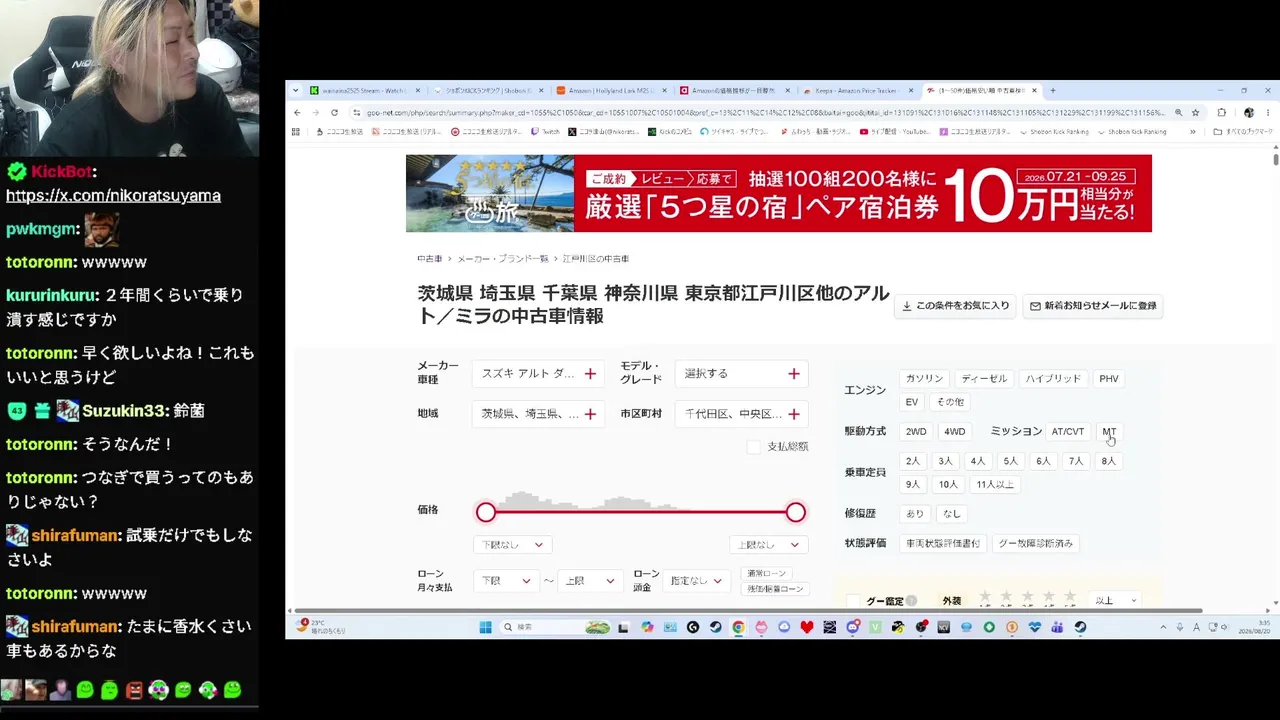Click the Google Chrome taskbar icon
The height and width of the screenshot is (720, 1280).
tap(738, 627)
